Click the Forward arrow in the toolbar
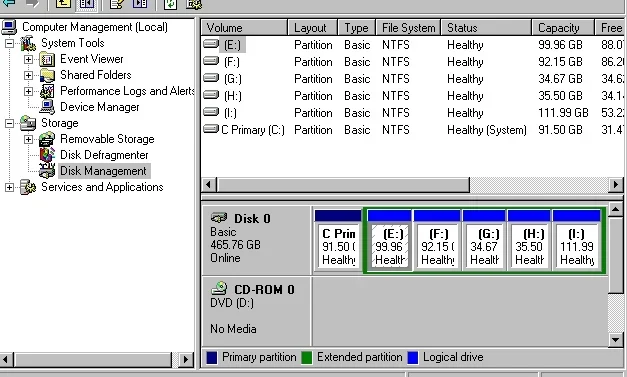This screenshot has height=377, width=627. tap(32, 3)
